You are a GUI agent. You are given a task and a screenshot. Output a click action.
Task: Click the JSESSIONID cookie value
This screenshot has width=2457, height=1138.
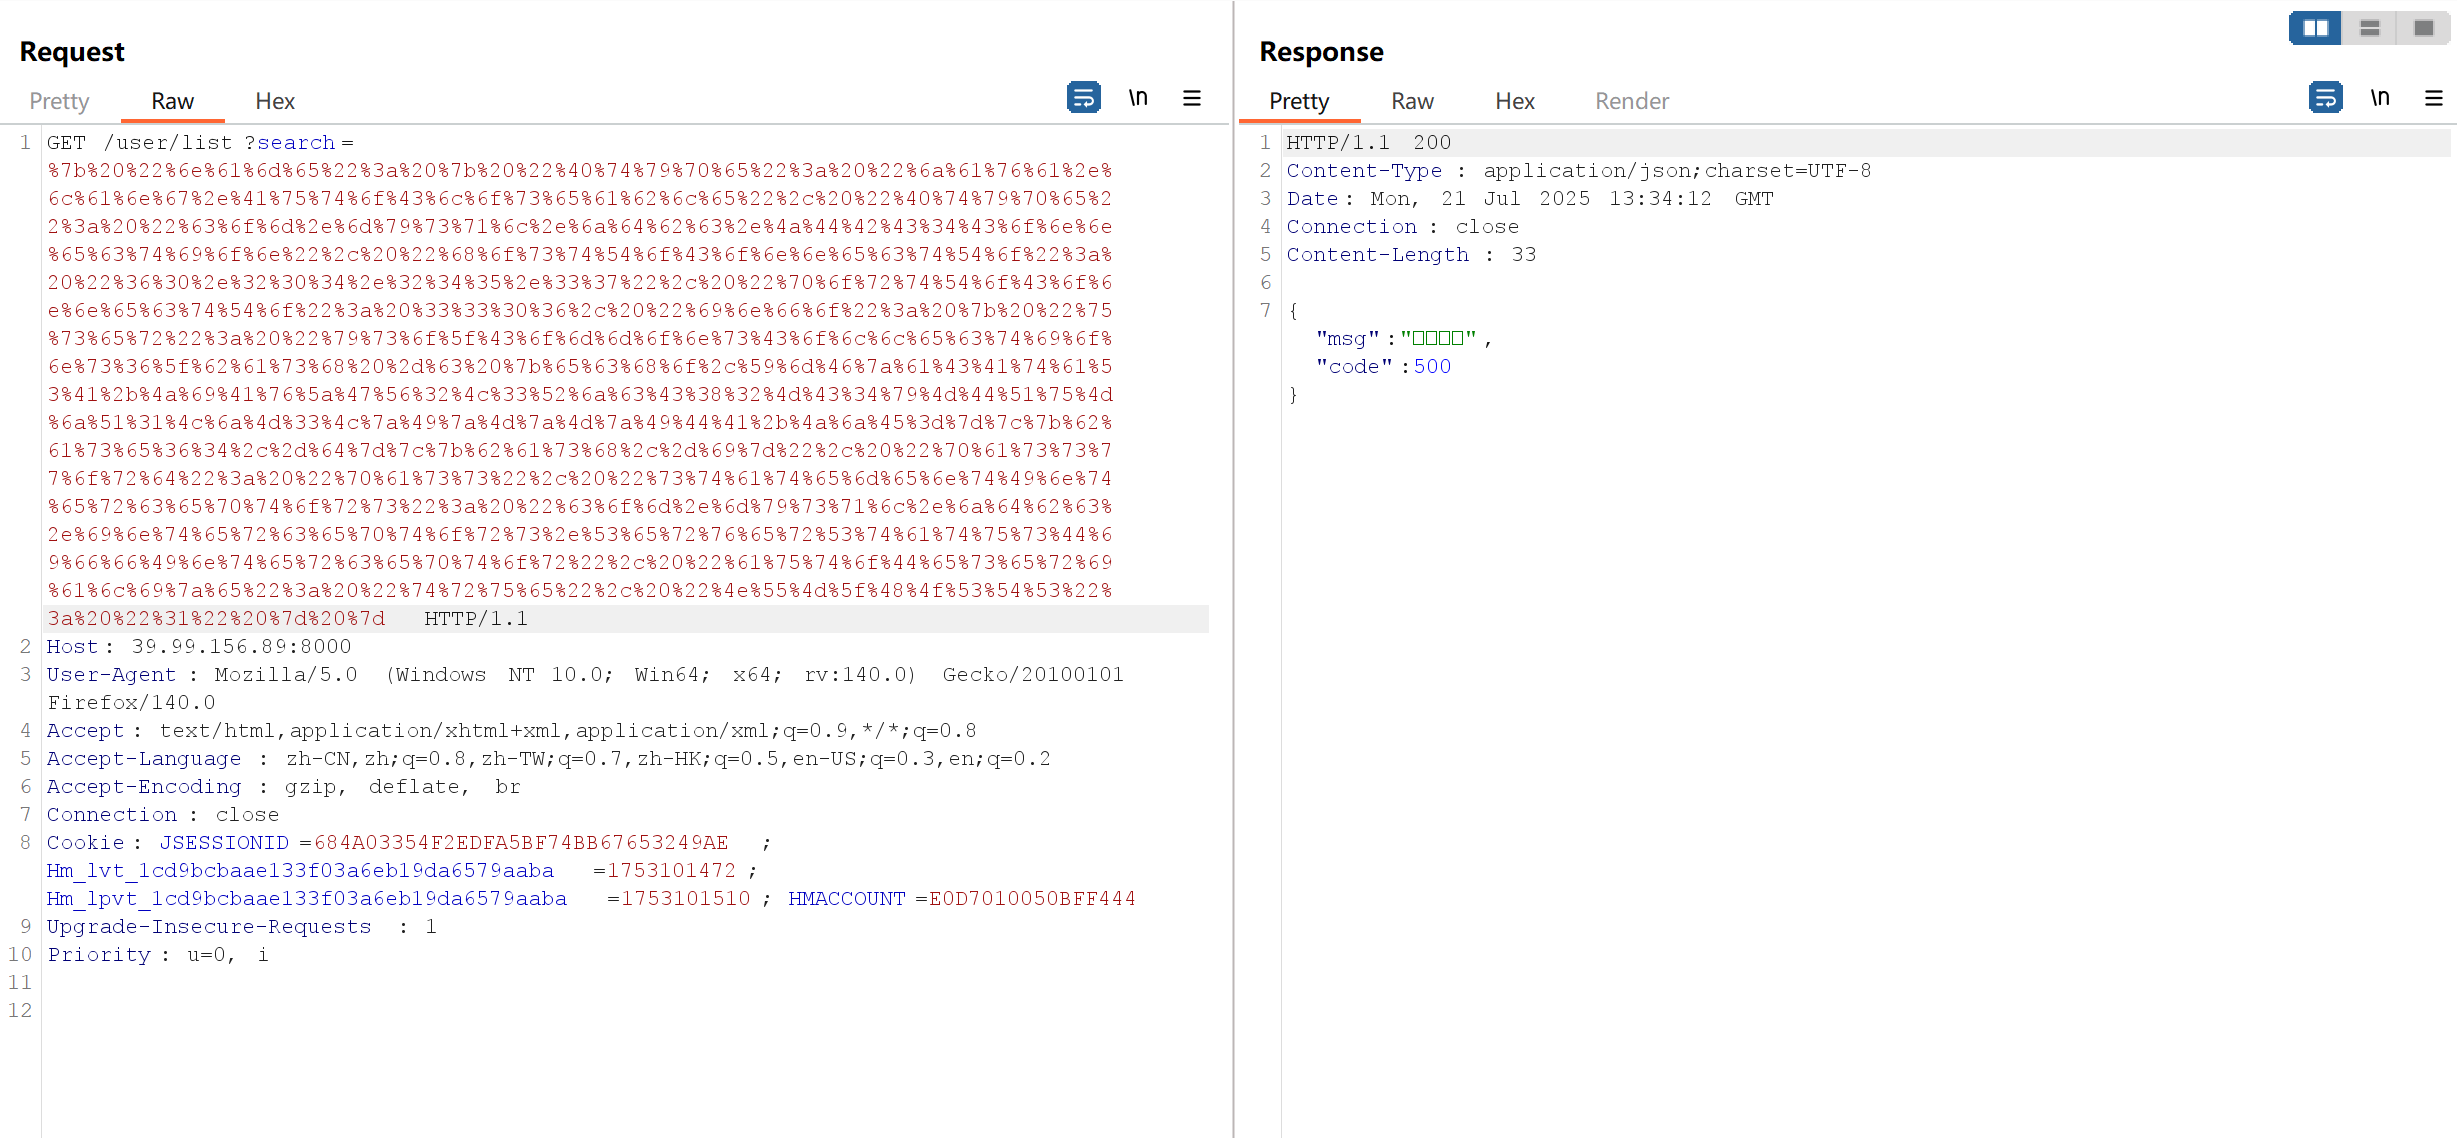click(521, 843)
